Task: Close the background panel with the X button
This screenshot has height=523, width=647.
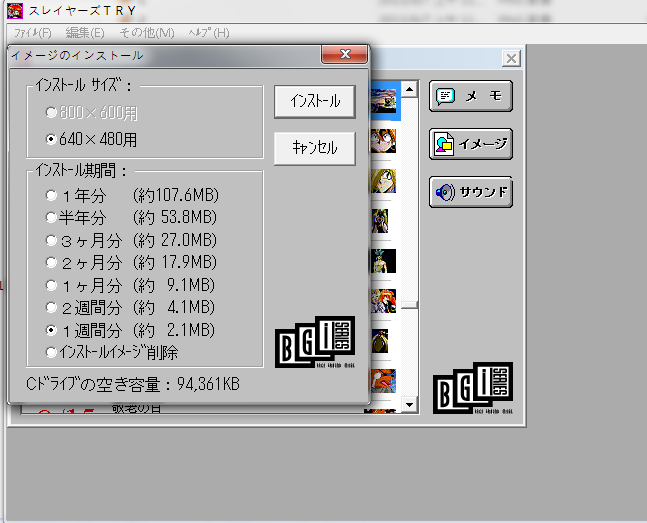Action: [511, 58]
